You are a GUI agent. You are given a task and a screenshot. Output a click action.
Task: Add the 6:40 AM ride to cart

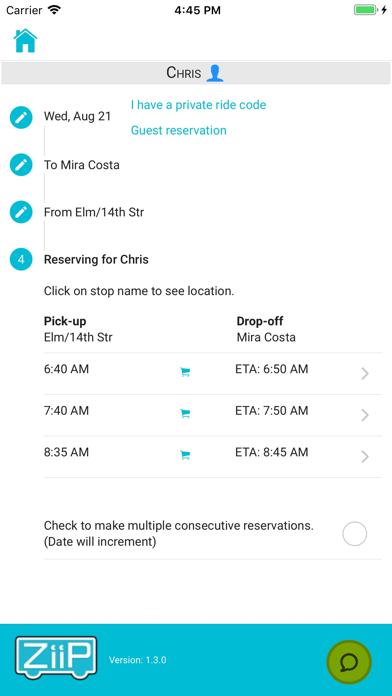tap(185, 373)
